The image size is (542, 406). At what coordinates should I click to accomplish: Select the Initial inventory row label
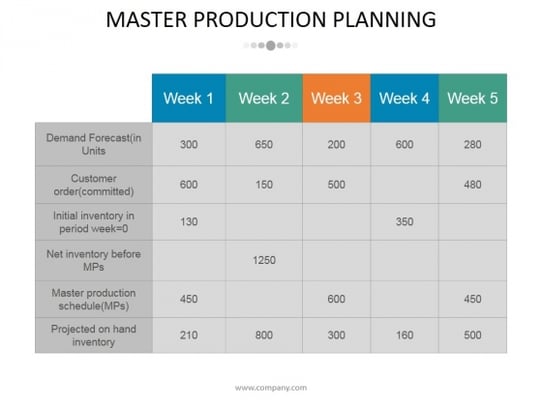94,222
